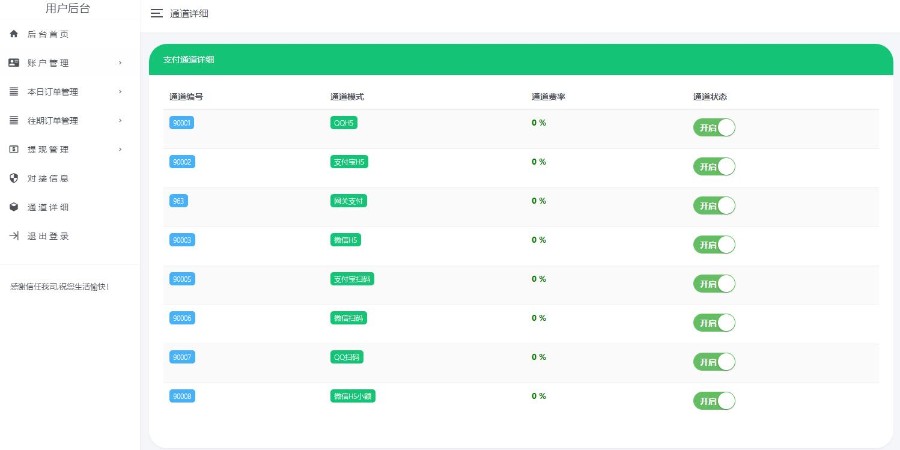
Task: Expand the 本日订单管理 submenu arrow
Action: click(120, 92)
